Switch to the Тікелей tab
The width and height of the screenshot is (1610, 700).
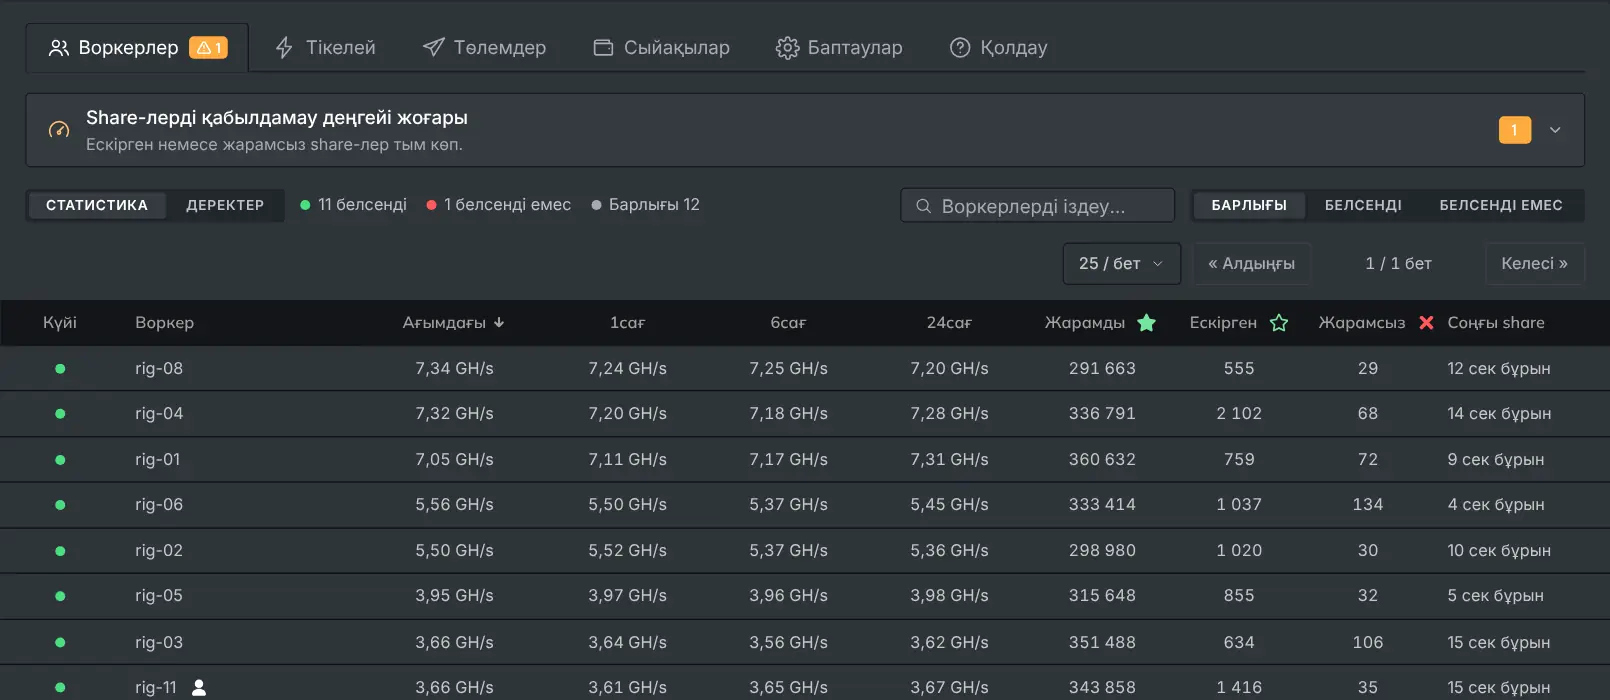[325, 48]
